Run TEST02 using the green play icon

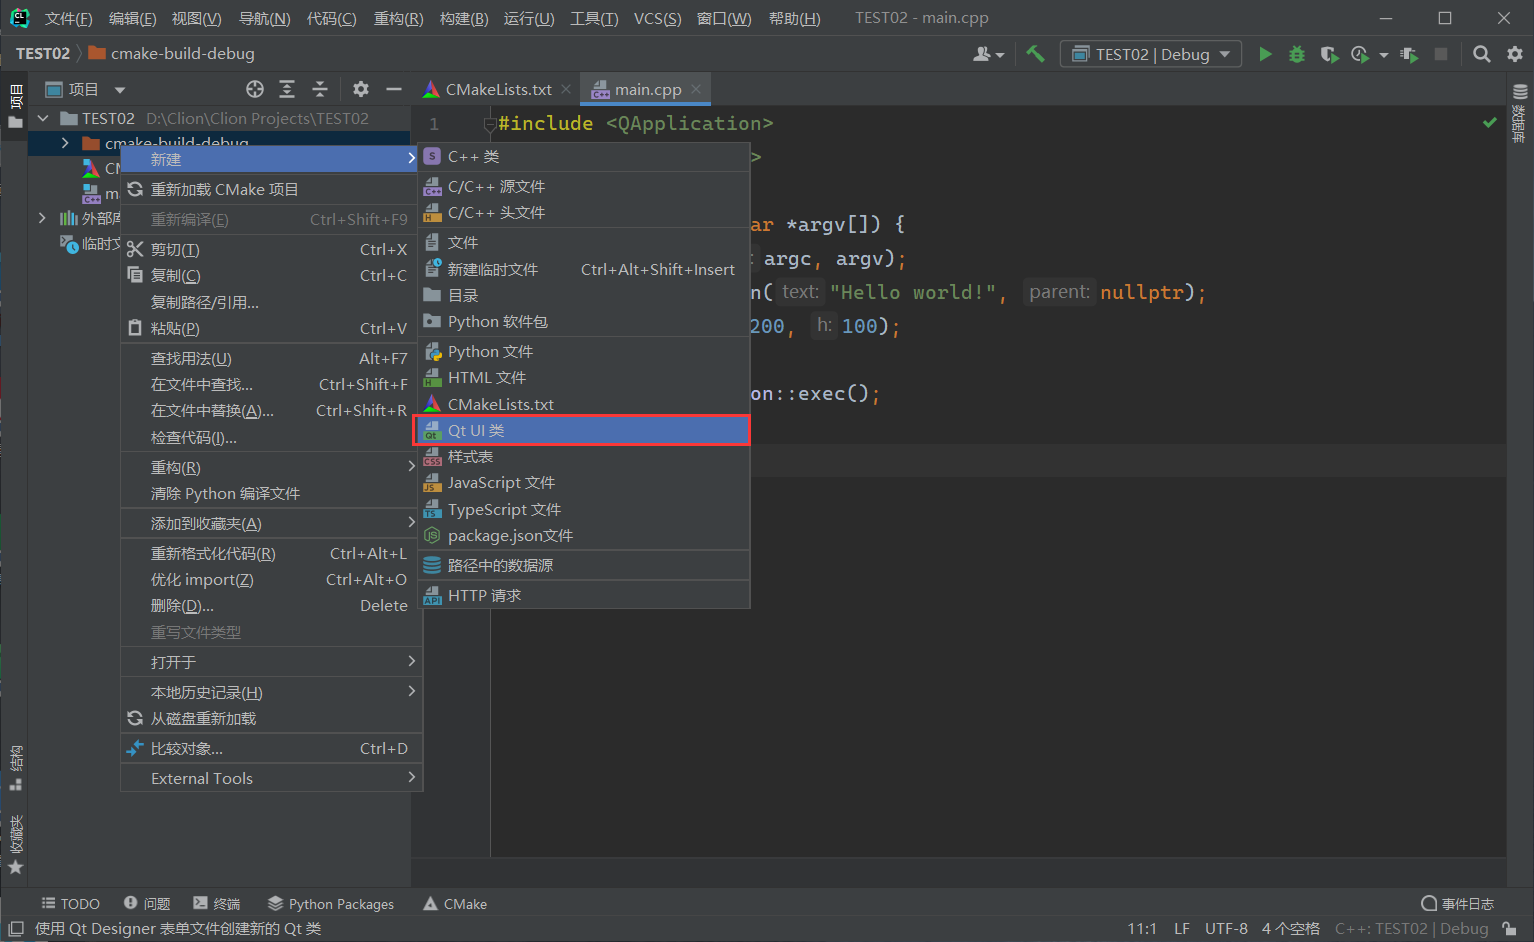pyautogui.click(x=1265, y=53)
